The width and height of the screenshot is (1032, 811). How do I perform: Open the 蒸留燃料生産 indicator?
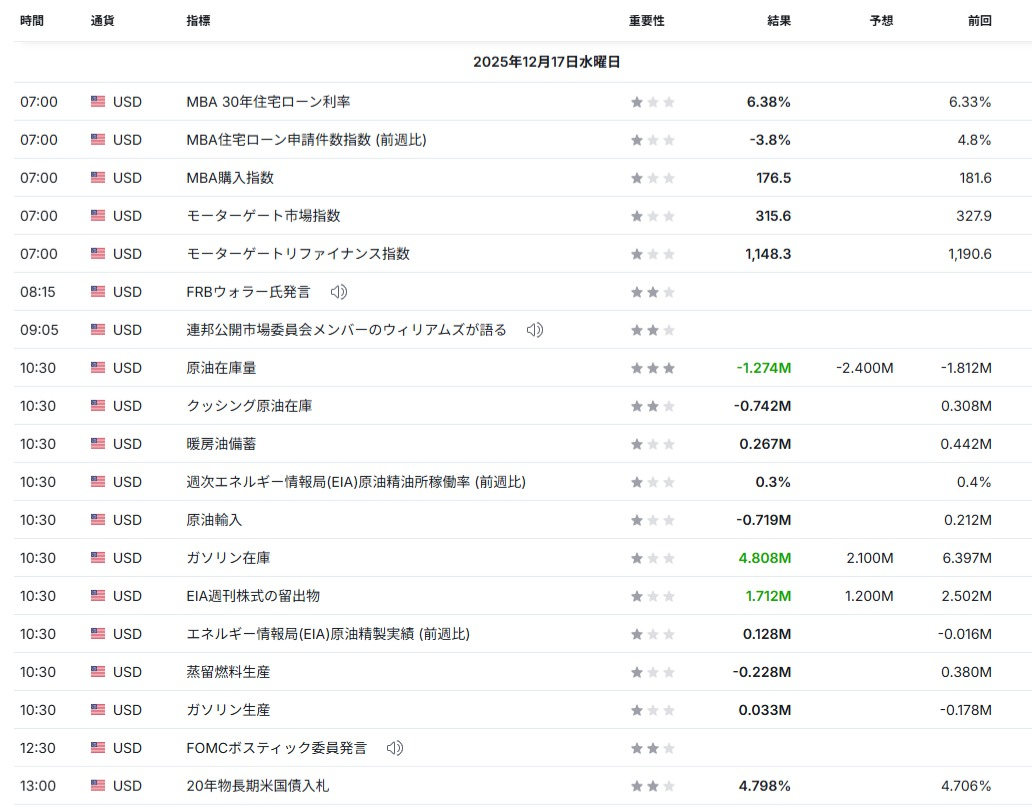click(x=228, y=672)
